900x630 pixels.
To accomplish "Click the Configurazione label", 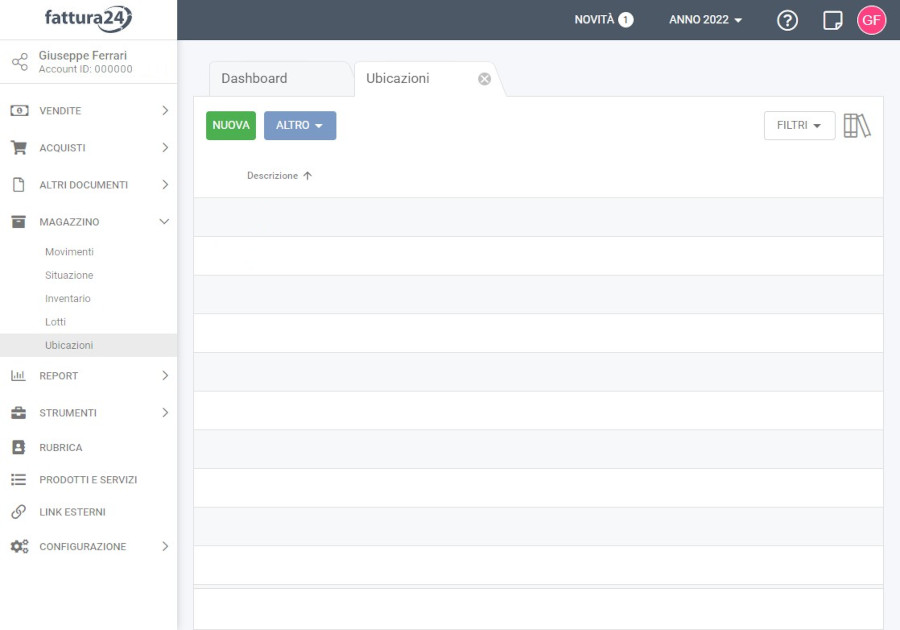I will 83,547.
